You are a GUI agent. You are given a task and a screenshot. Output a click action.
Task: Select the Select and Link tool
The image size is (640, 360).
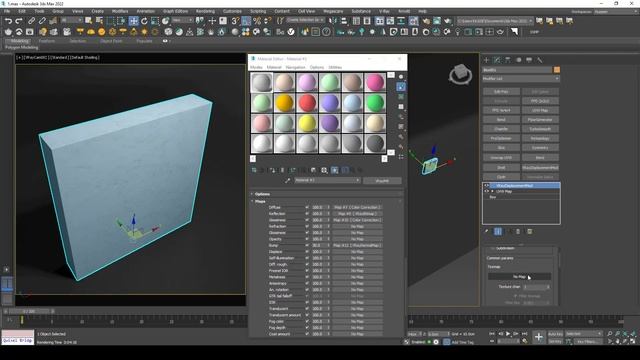click(x=31, y=20)
